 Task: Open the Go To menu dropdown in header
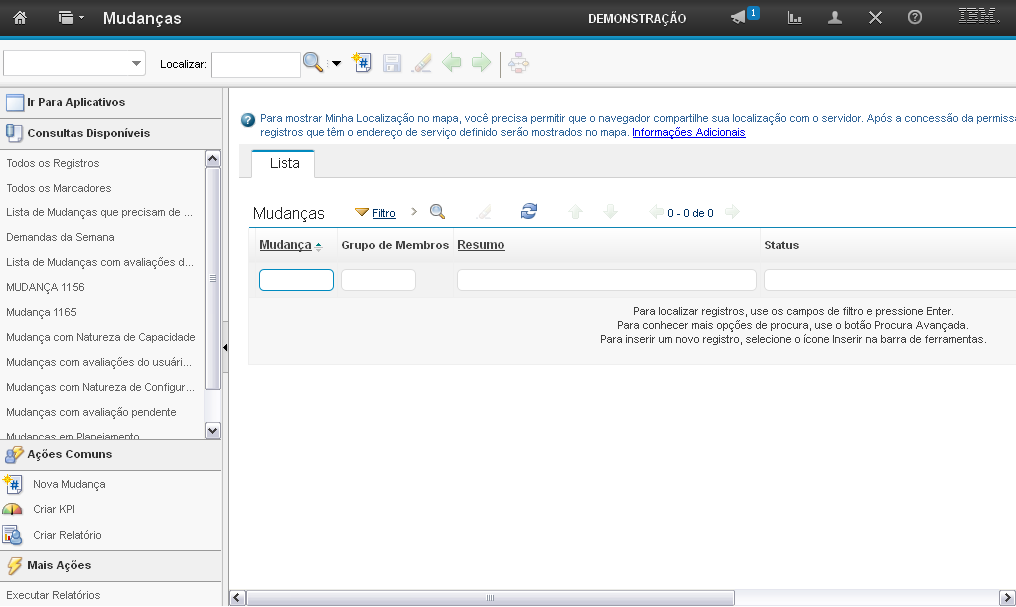70,18
